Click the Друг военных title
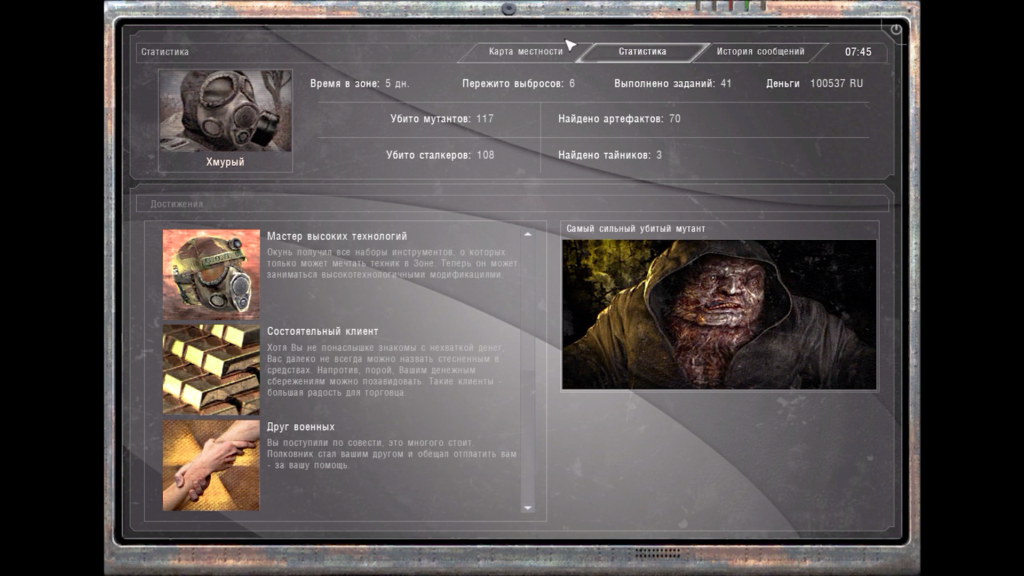This screenshot has height=576, width=1024. 300,426
